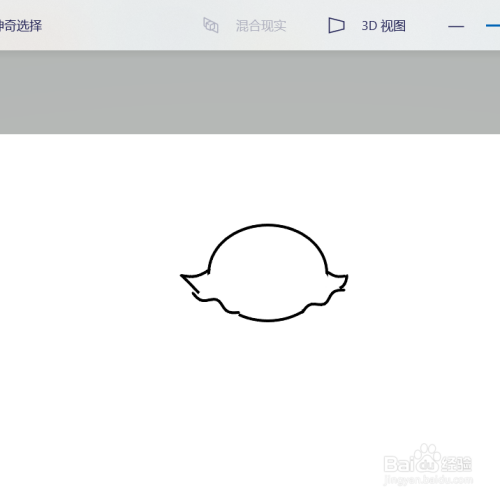
Task: Switch to 3D 视图 mode
Action: click(x=383, y=26)
